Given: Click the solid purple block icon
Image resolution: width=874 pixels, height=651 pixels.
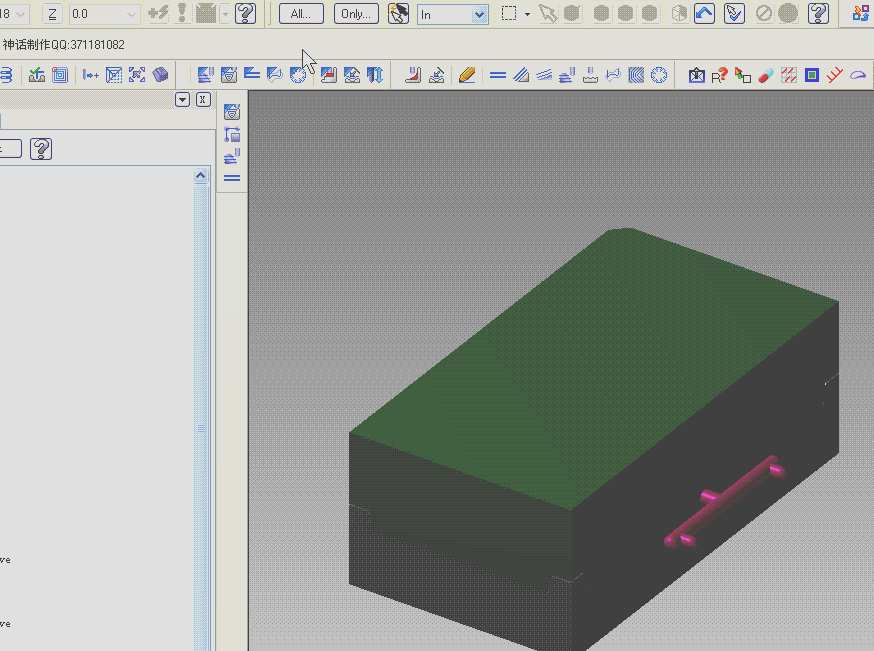Looking at the screenshot, I should 161,75.
